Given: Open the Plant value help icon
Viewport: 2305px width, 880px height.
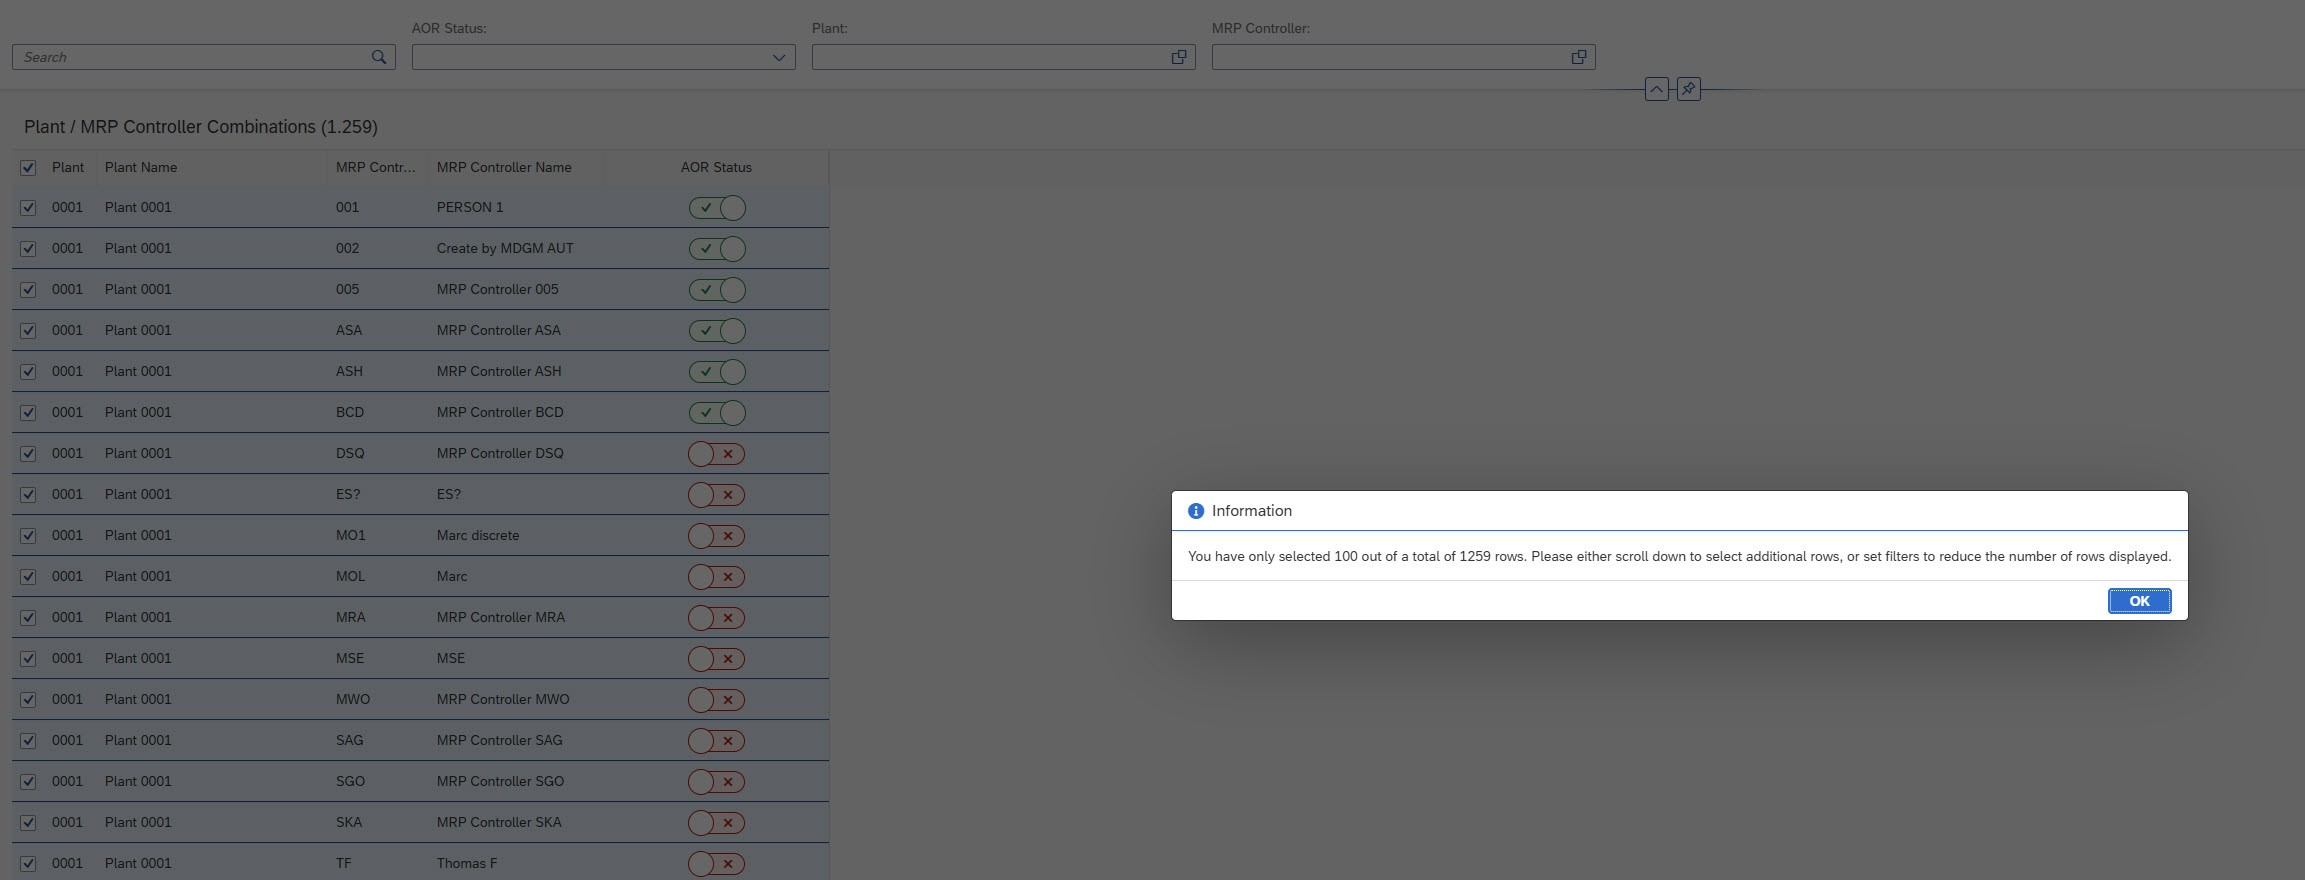Looking at the screenshot, I should pos(1179,57).
